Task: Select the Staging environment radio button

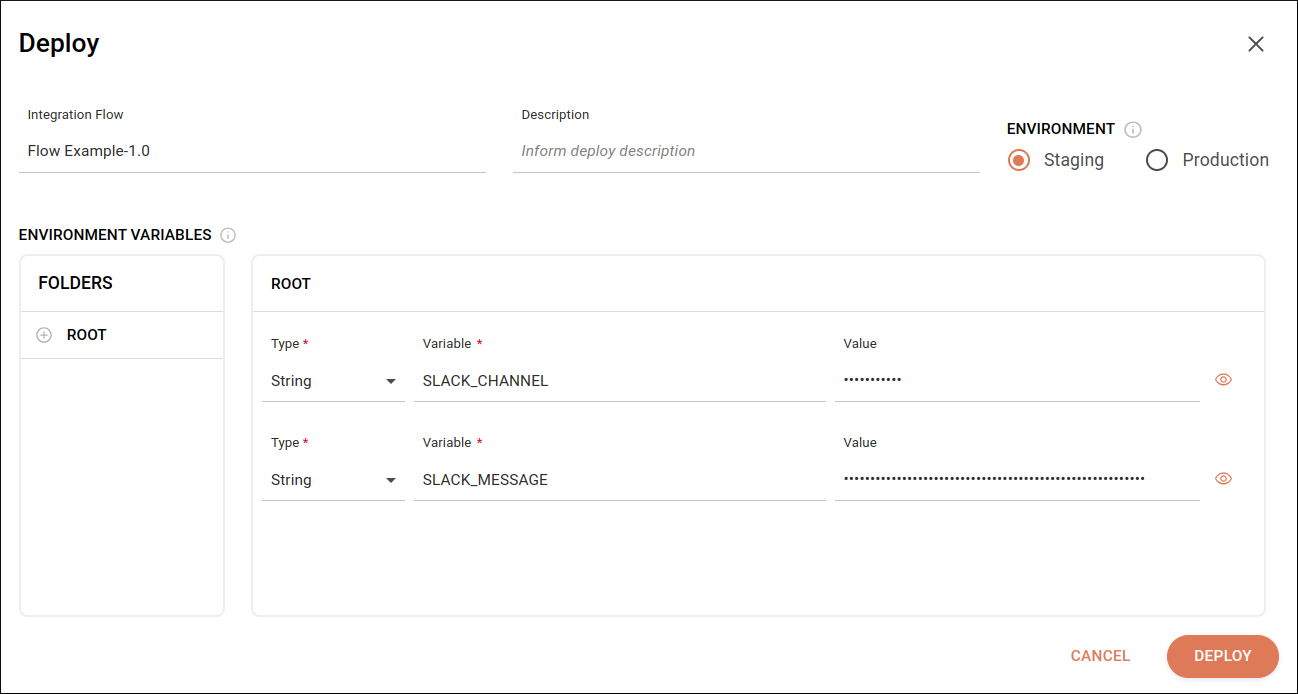Action: click(1019, 160)
